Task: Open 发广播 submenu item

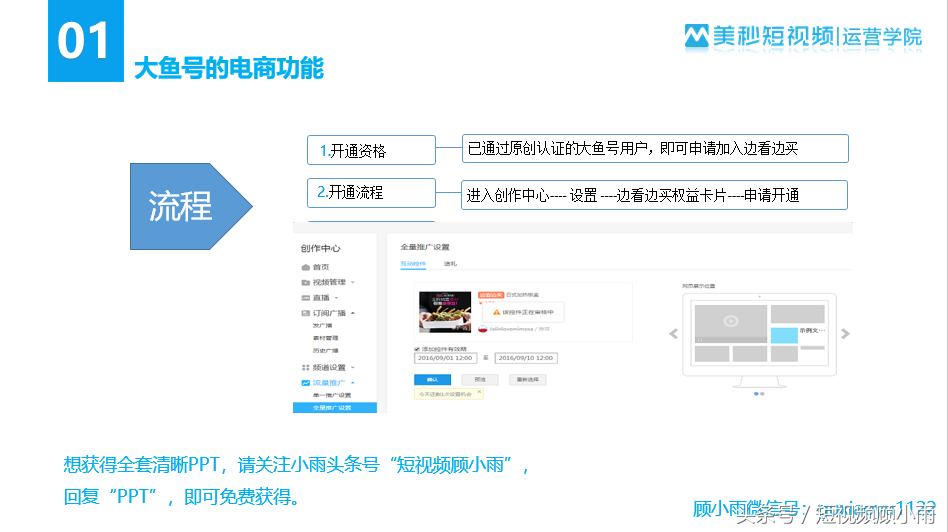Action: click(322, 326)
